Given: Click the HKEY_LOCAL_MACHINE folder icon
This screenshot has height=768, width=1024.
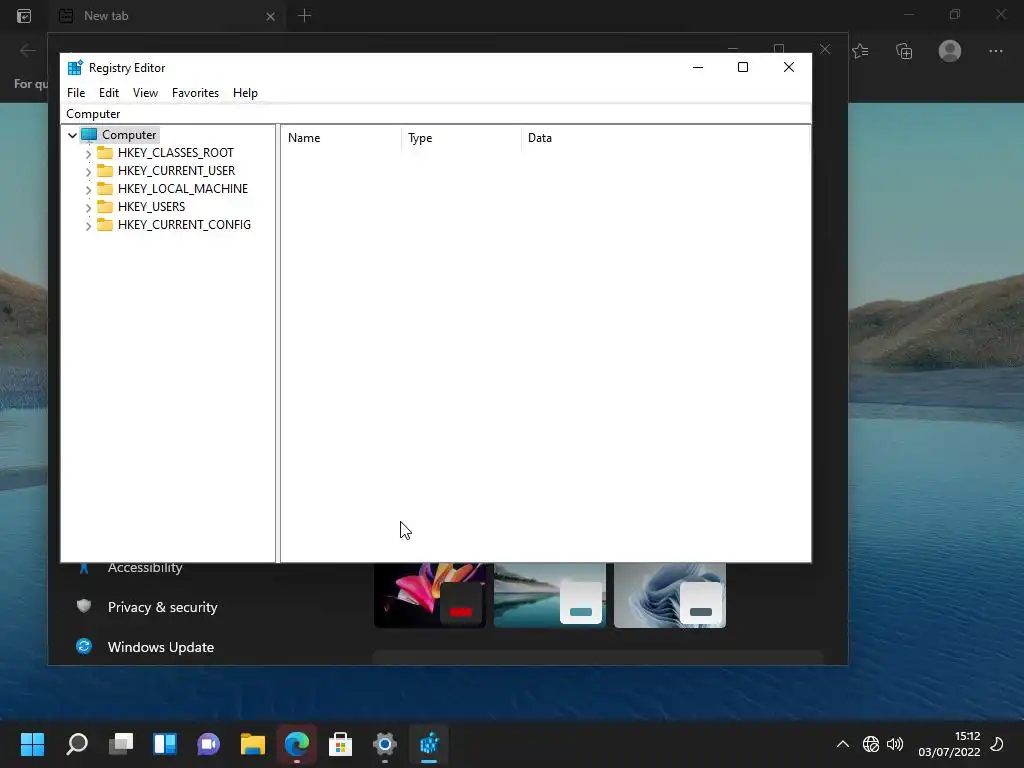Looking at the screenshot, I should click(104, 189).
